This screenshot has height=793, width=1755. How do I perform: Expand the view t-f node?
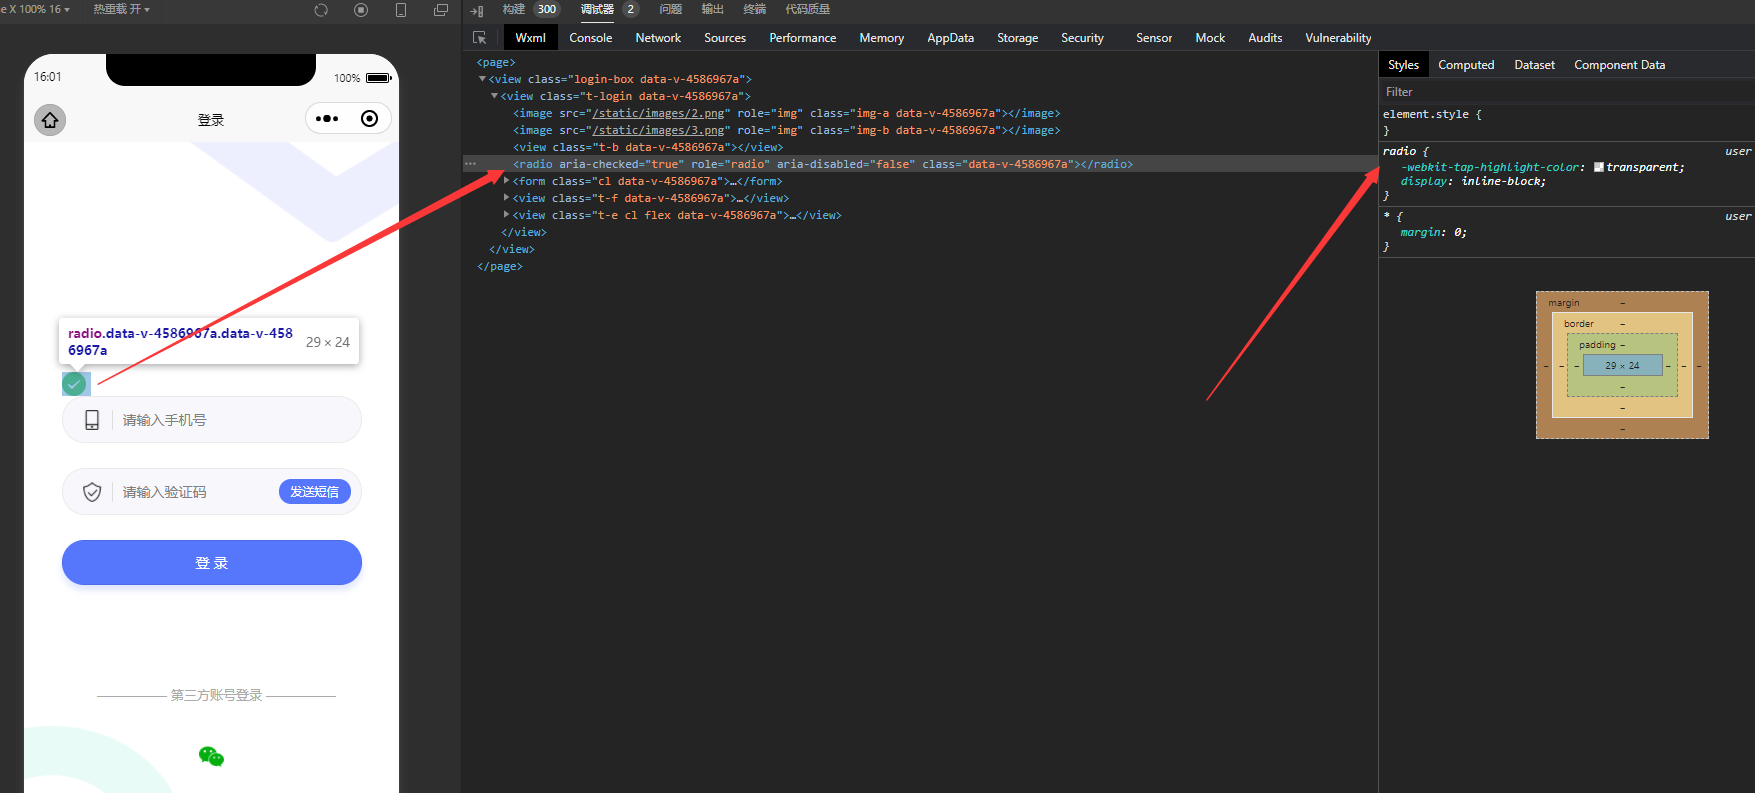[x=507, y=198]
